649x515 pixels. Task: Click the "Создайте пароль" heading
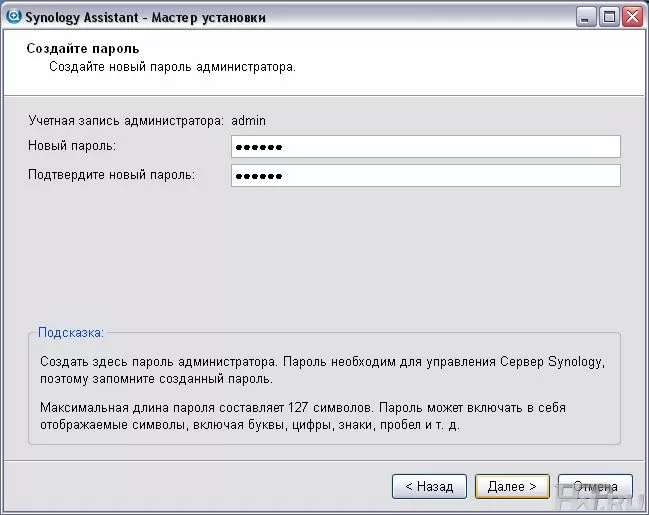point(82,48)
